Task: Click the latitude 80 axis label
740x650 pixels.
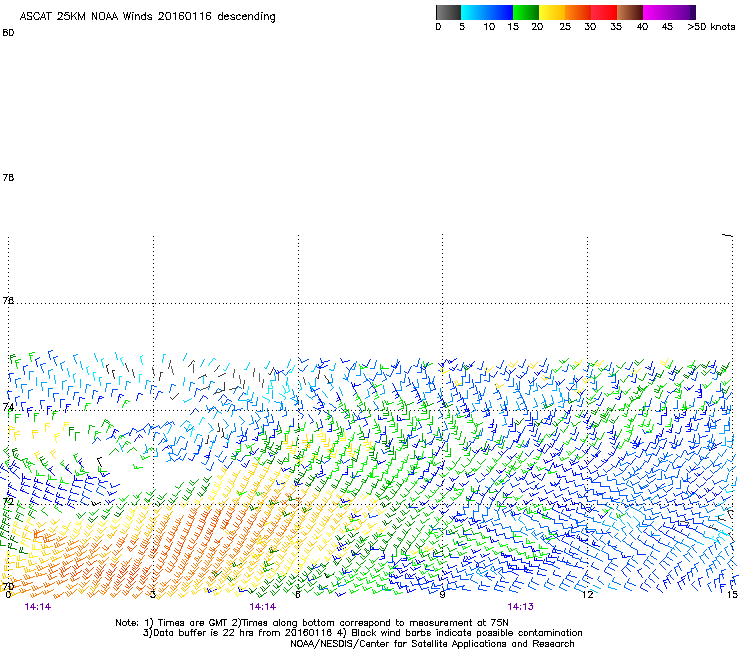Action: (x=8, y=33)
